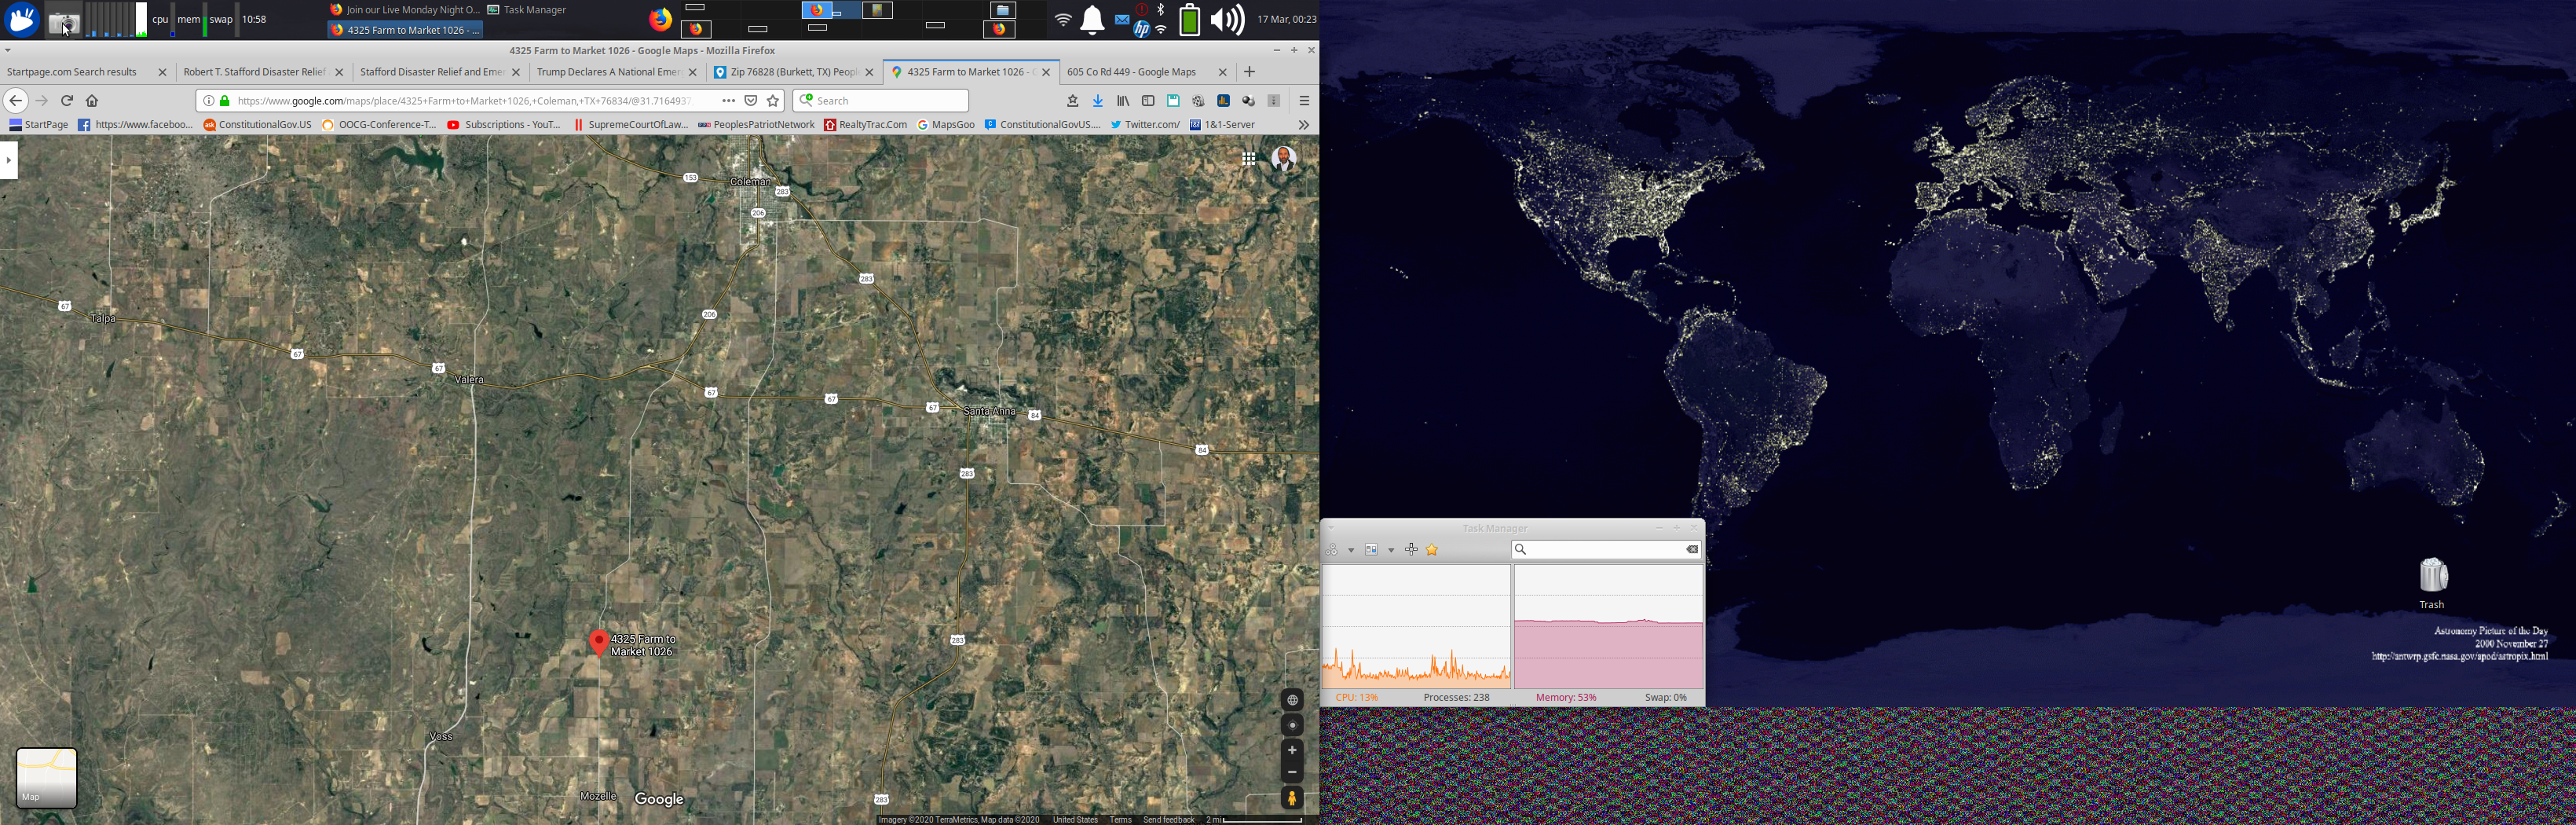The height and width of the screenshot is (825, 2576).
Task: Expand hidden bookmarks with double chevron
Action: [1303, 125]
